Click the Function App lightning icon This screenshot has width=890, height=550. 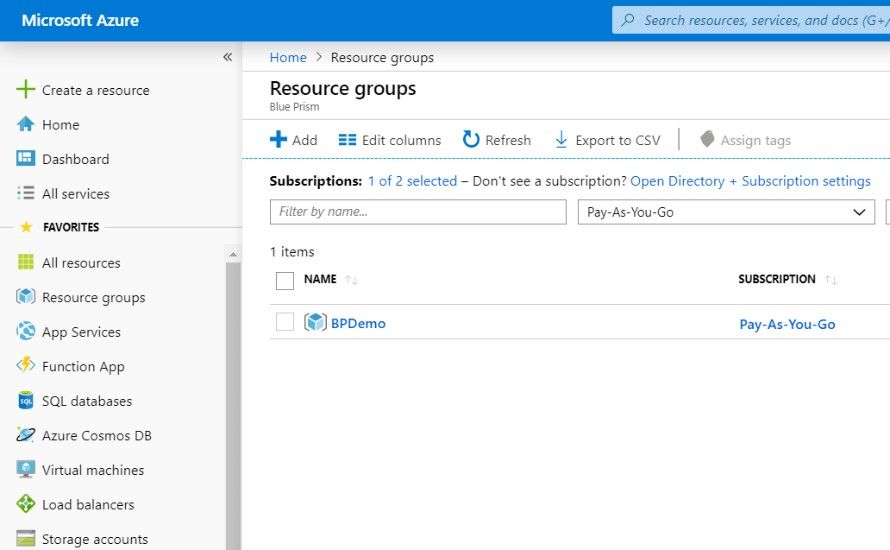(x=26, y=366)
